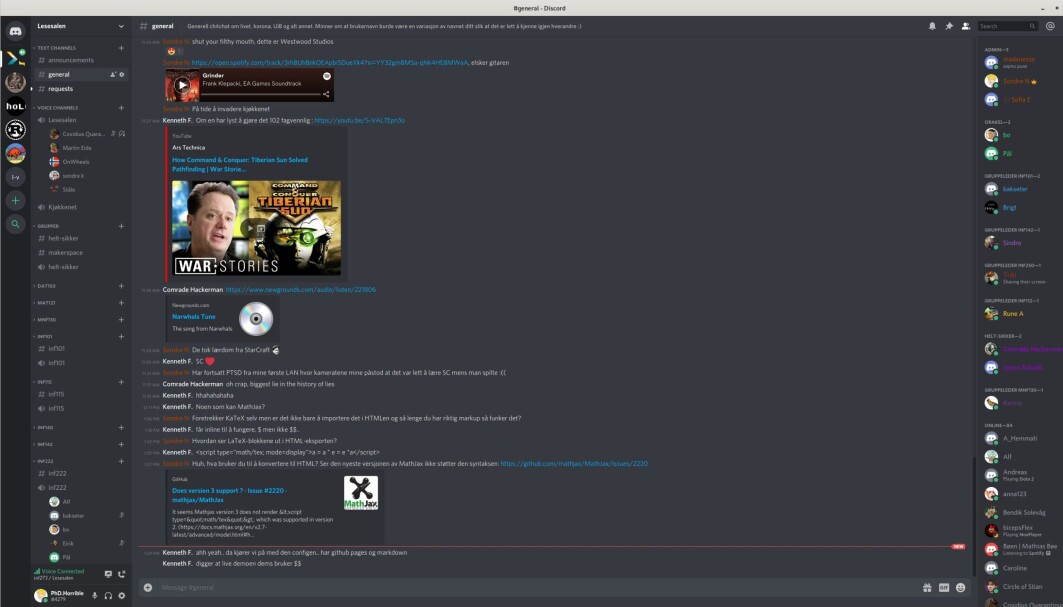
Task: Toggle microphone mute in user panel
Action: (x=95, y=595)
